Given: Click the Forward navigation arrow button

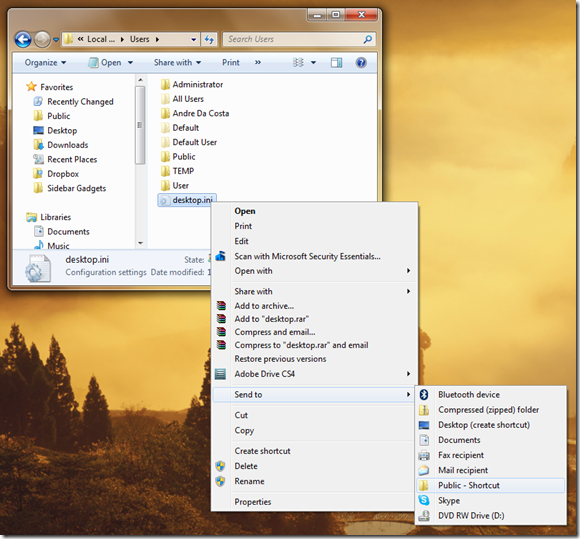Looking at the screenshot, I should [x=42, y=39].
